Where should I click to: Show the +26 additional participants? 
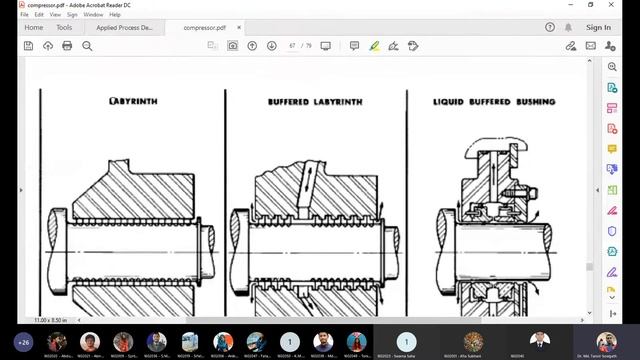[x=24, y=342]
